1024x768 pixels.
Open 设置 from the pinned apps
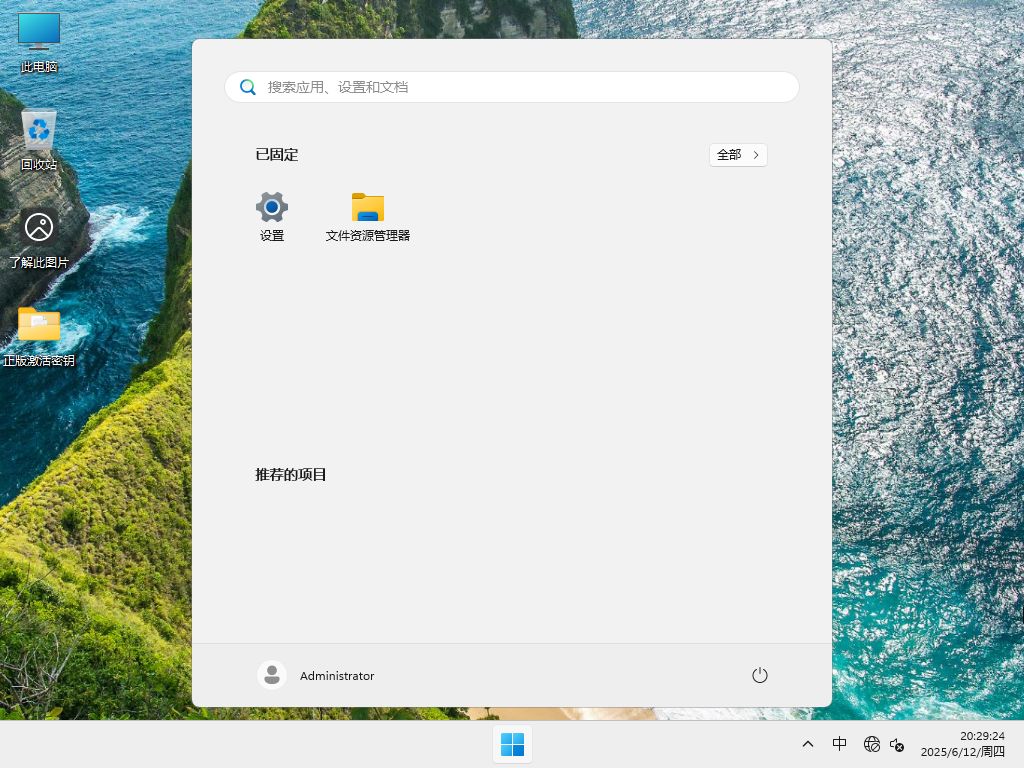pos(271,215)
